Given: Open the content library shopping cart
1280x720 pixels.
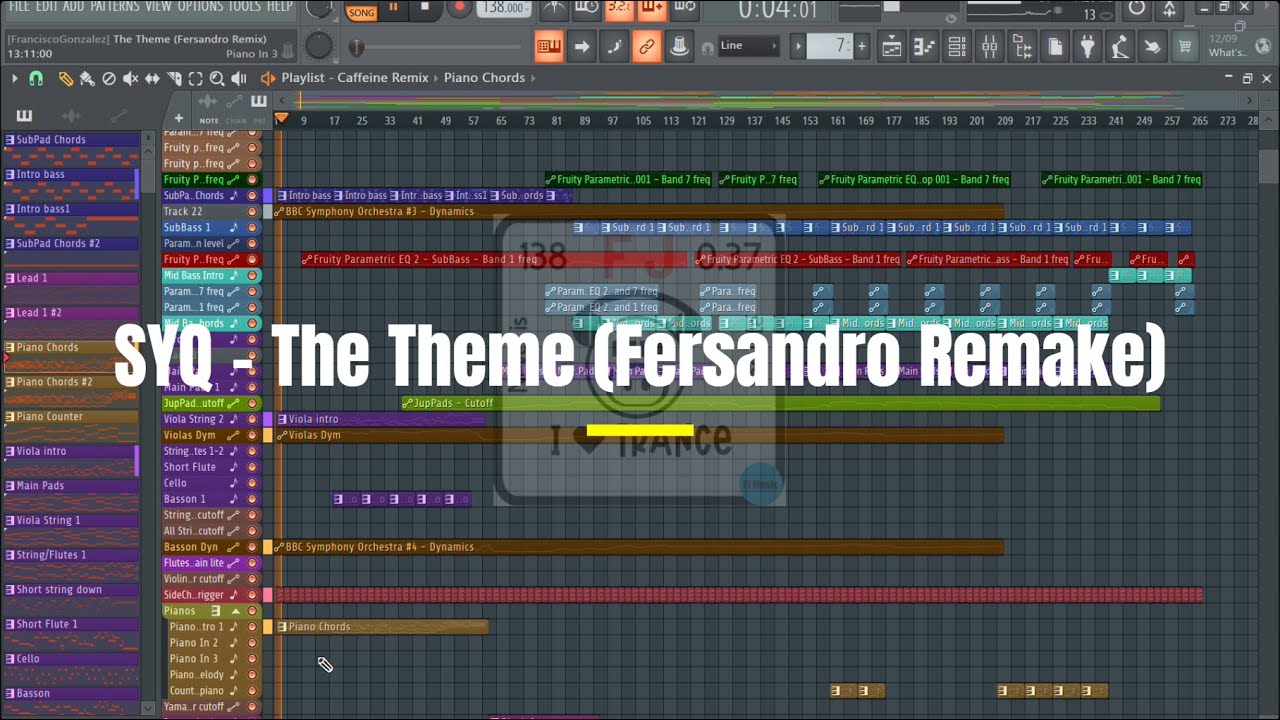Looking at the screenshot, I should (1185, 46).
